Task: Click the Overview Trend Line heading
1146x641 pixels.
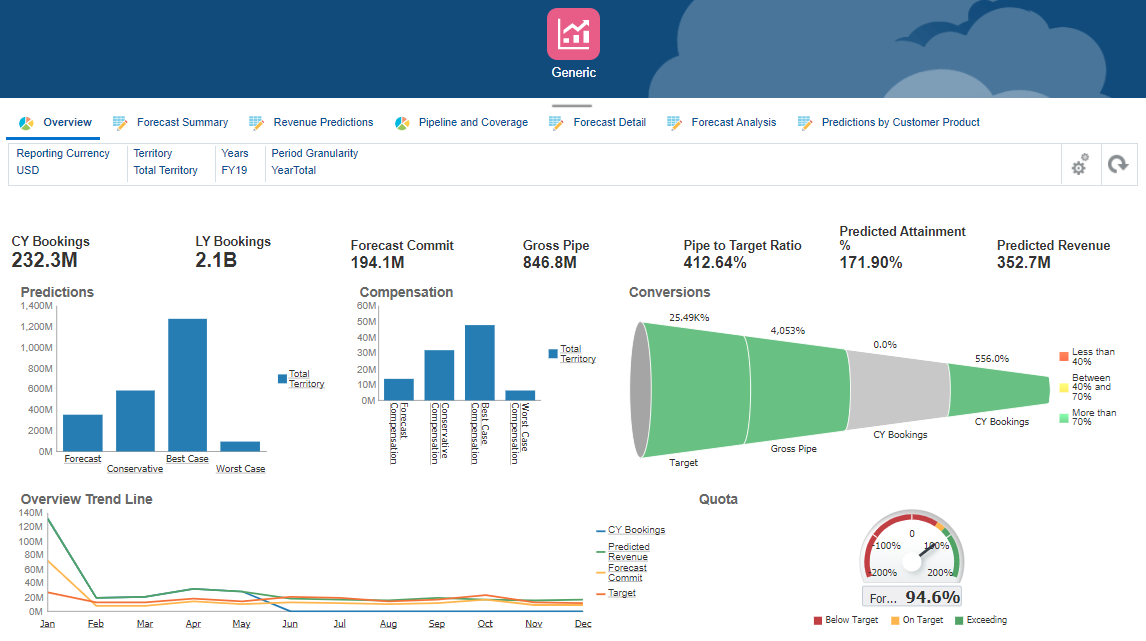Action: click(86, 499)
